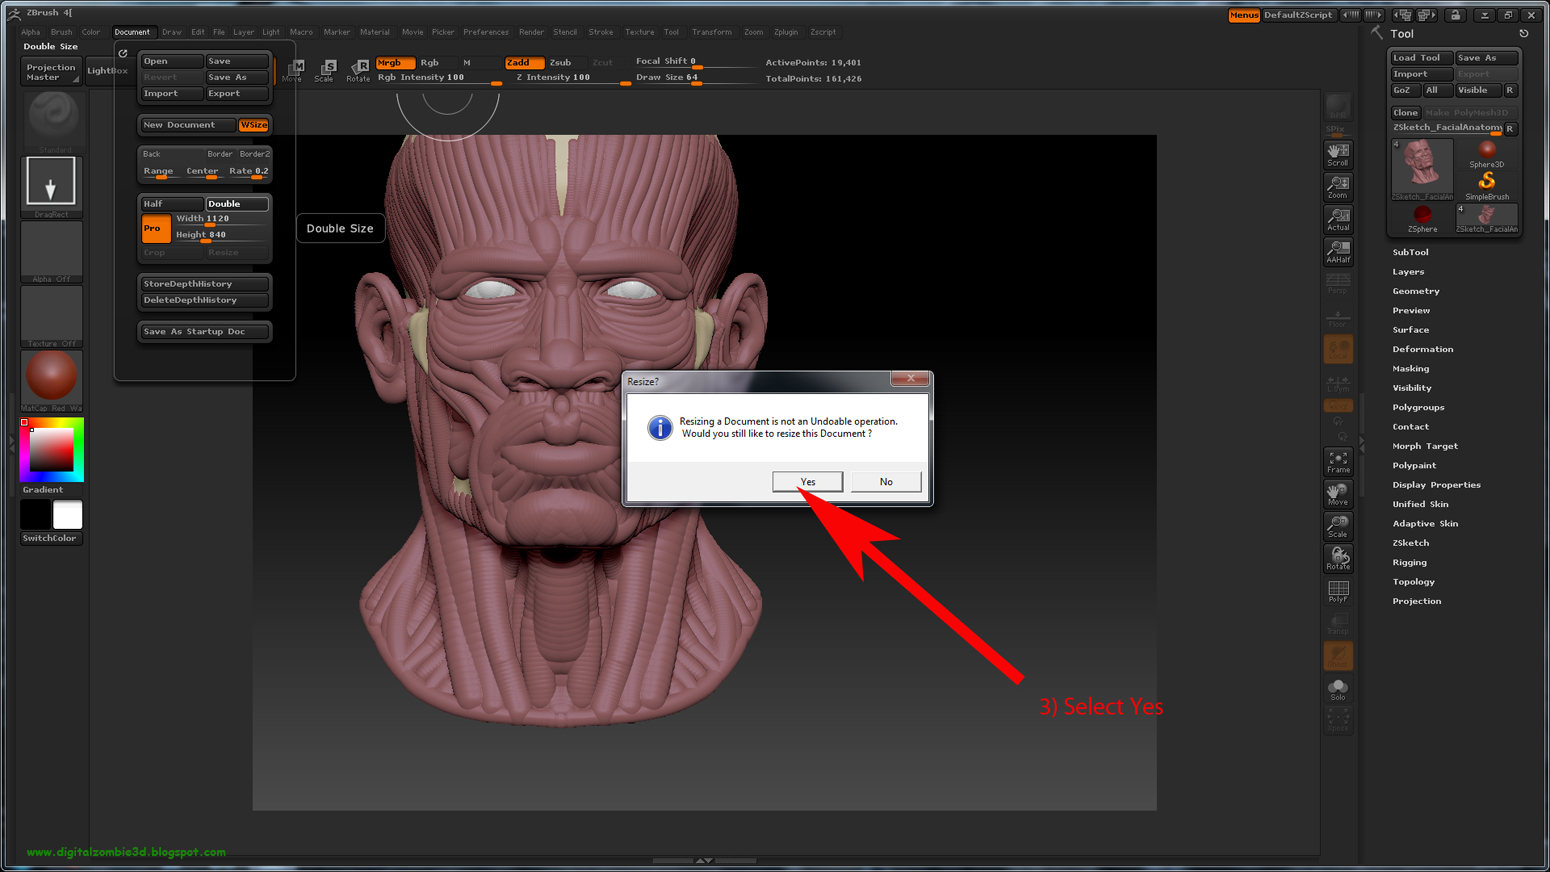Select the Scroll canvas tool

click(x=1337, y=154)
